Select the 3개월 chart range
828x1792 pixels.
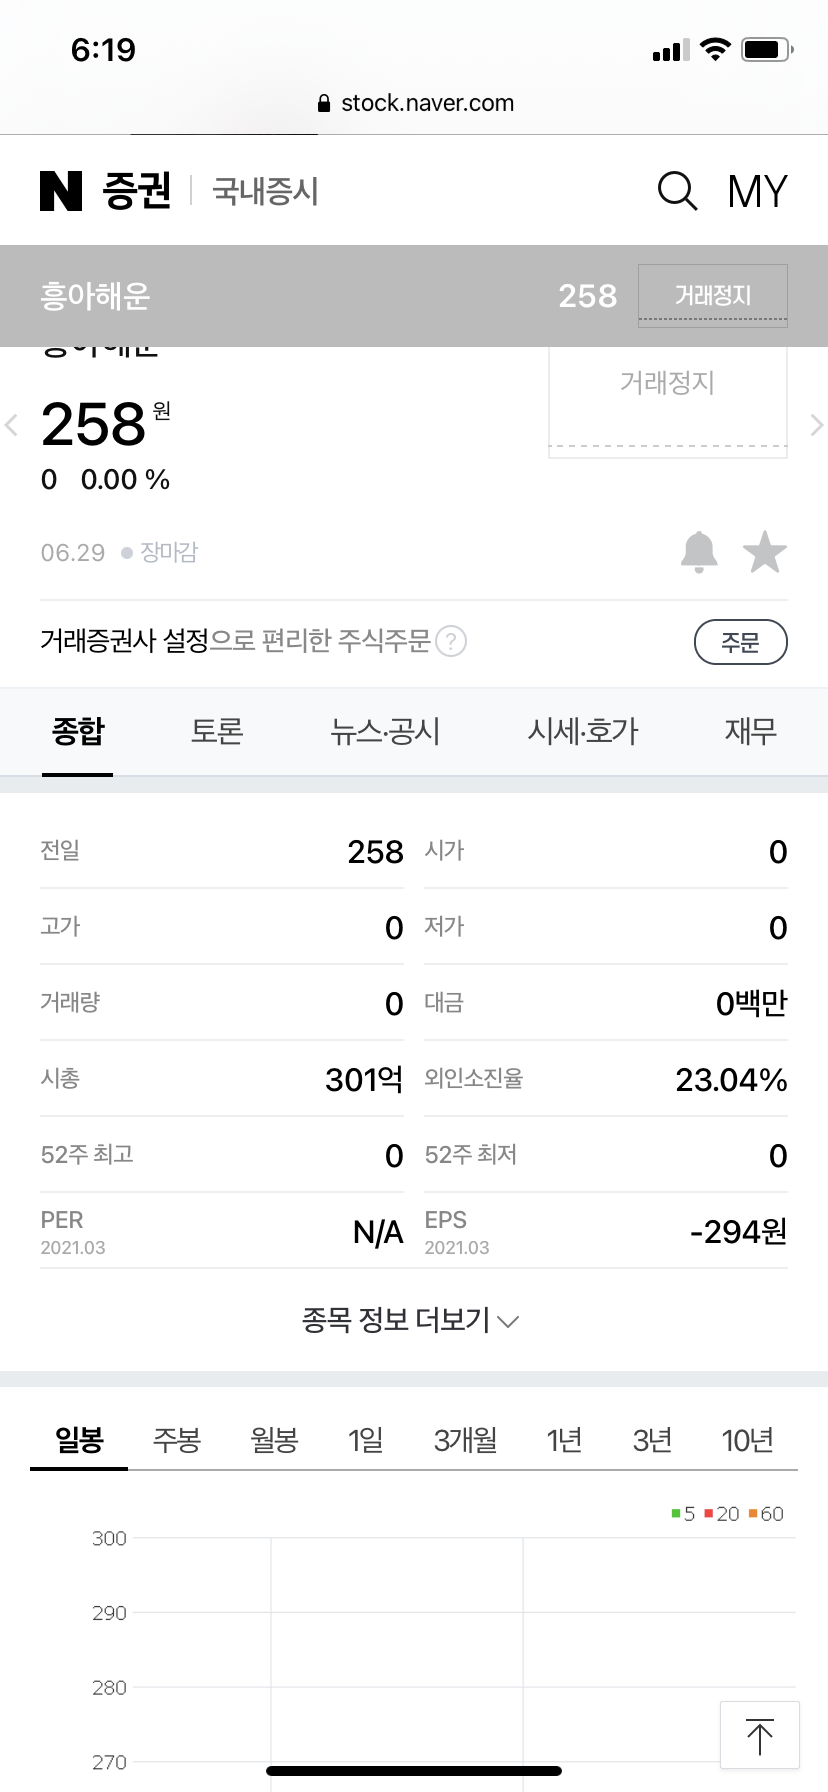(465, 1440)
